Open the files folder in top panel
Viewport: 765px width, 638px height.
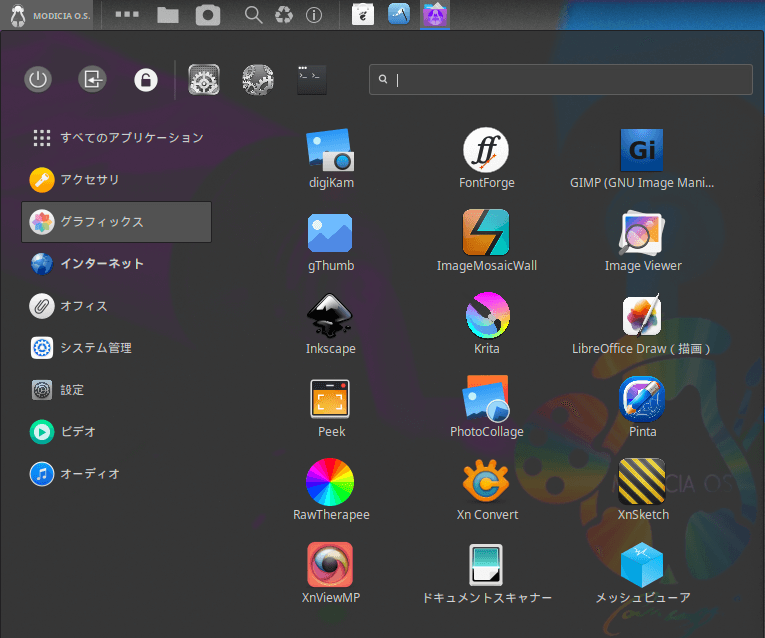[168, 15]
